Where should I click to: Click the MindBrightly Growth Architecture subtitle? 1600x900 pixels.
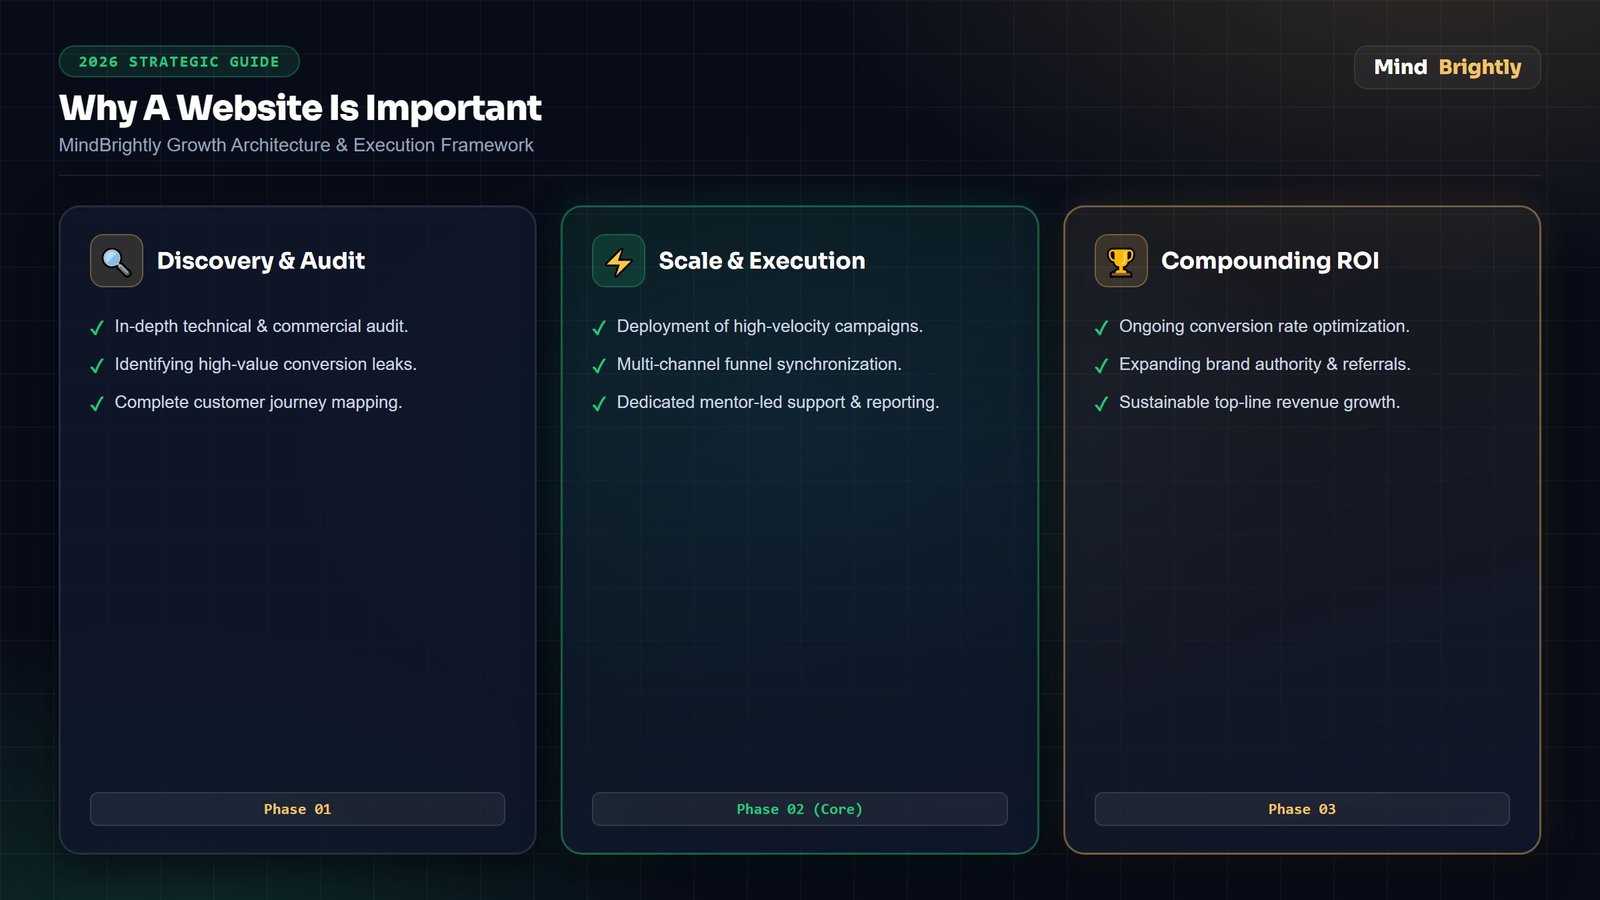pyautogui.click(x=296, y=145)
